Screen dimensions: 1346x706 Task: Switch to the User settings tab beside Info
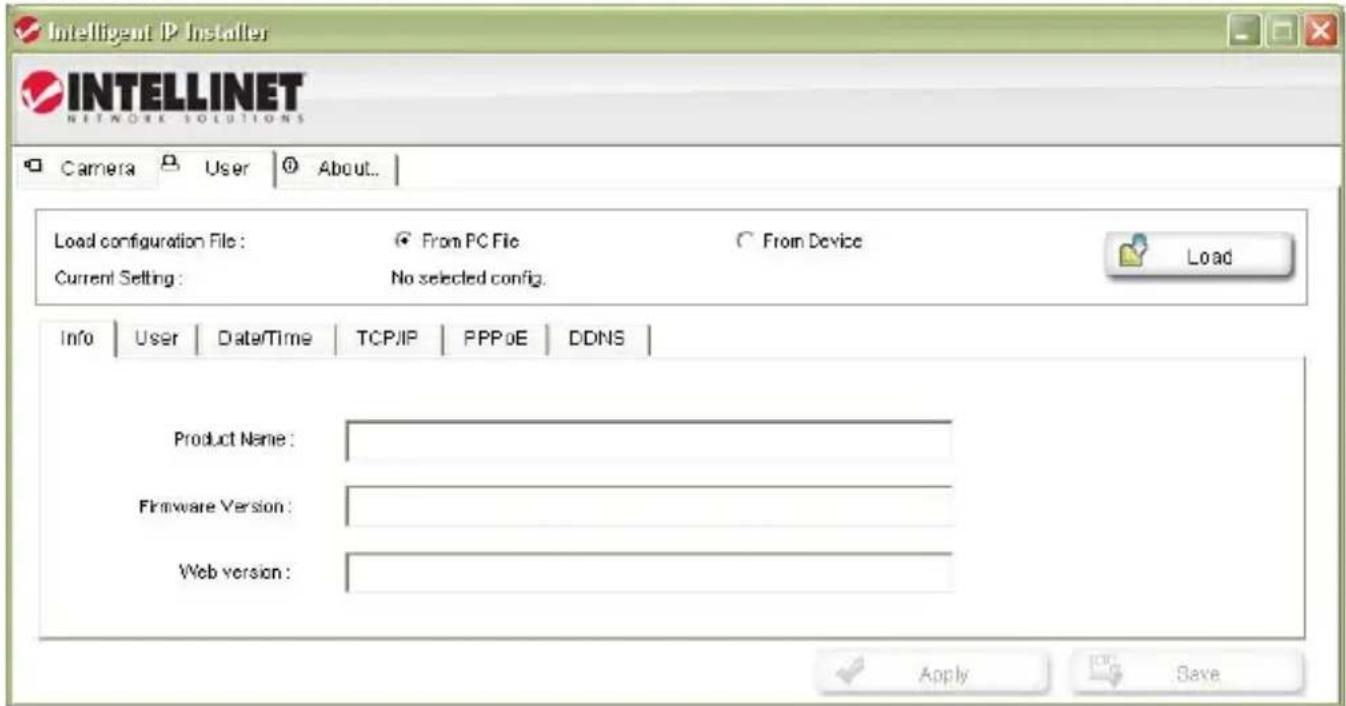[x=157, y=338]
